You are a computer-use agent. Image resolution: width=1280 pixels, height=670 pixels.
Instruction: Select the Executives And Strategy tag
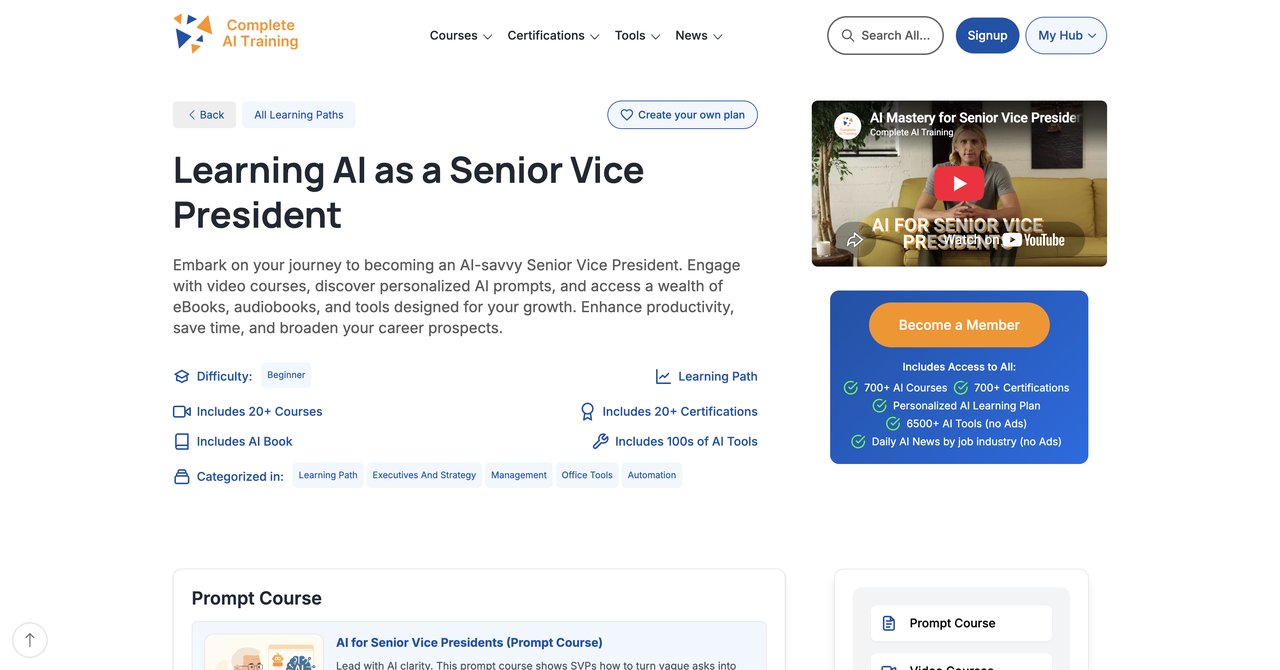click(x=424, y=475)
